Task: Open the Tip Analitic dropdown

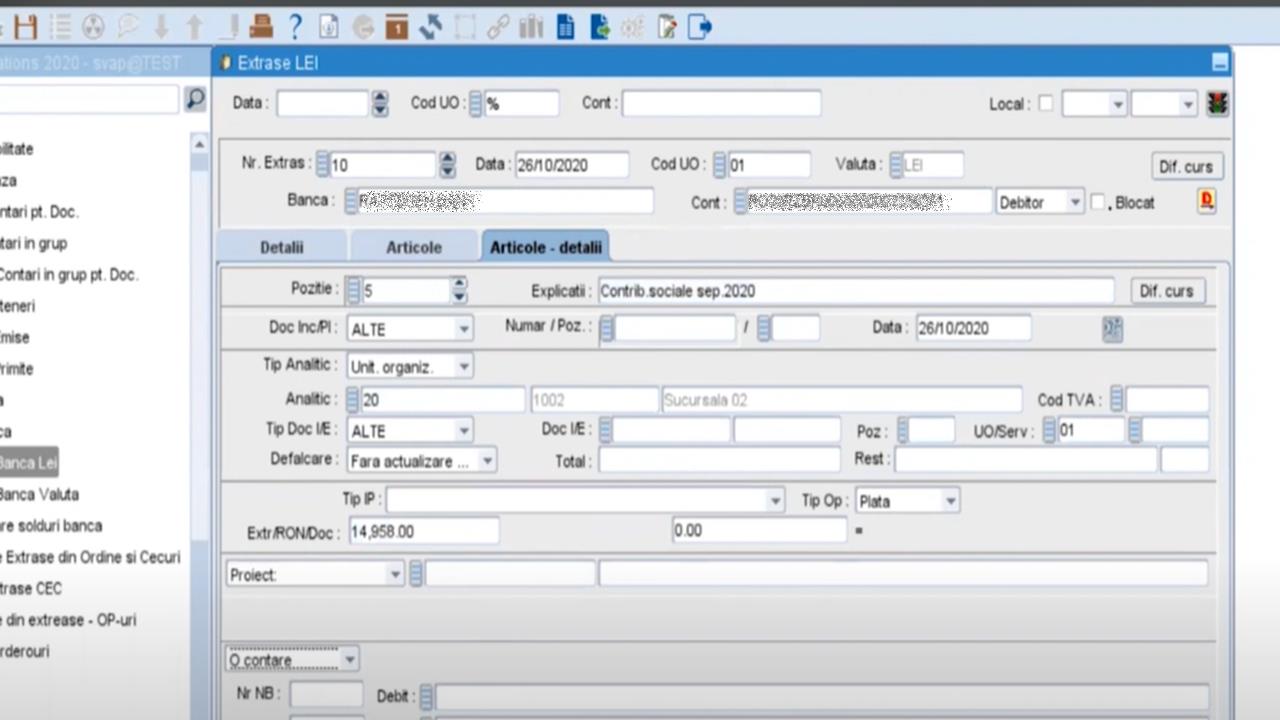Action: tap(464, 367)
